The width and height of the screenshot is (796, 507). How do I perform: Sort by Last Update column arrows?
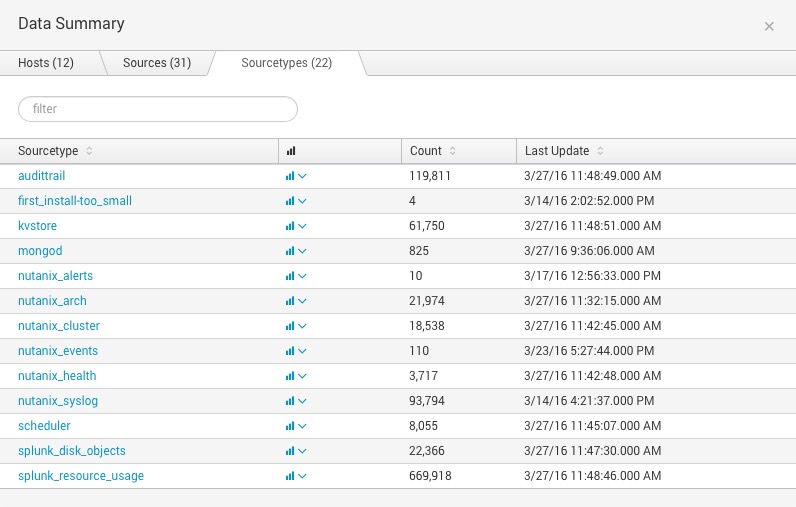[600, 151]
